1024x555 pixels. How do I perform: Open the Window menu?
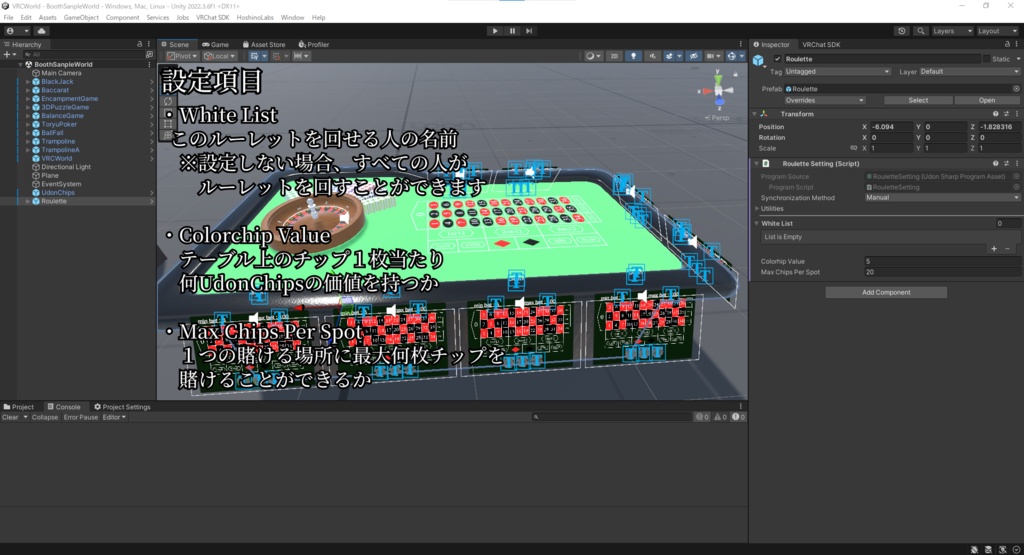click(x=292, y=18)
